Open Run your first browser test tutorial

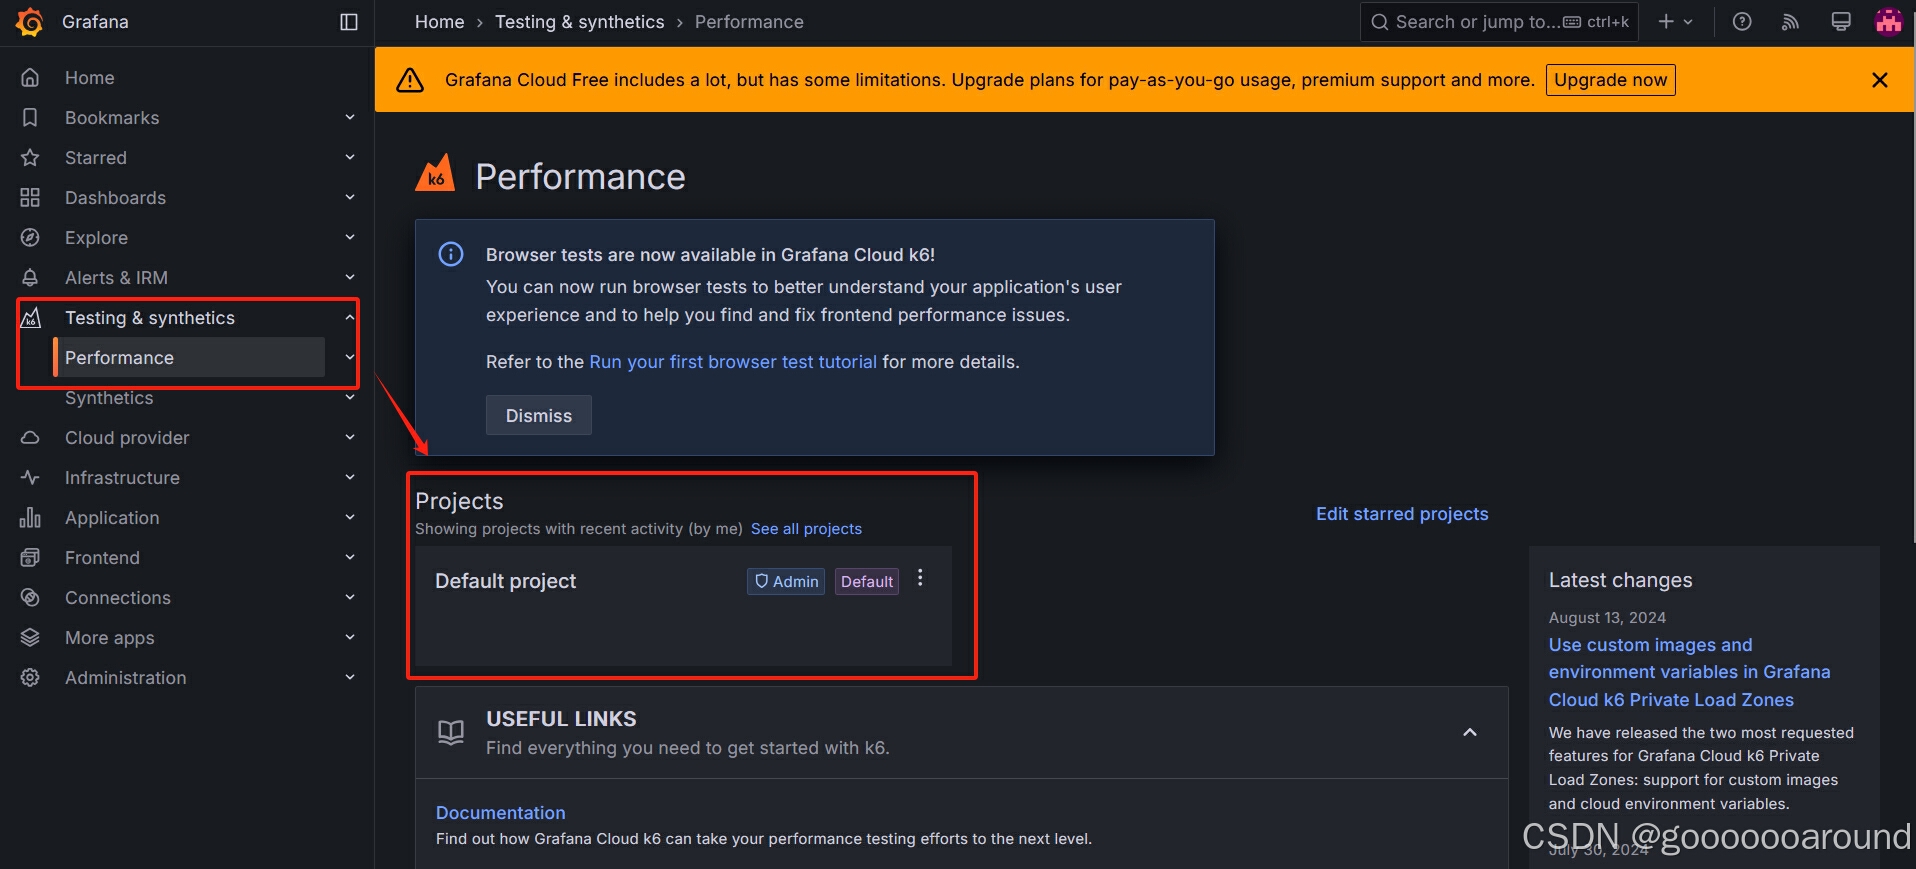(x=733, y=362)
